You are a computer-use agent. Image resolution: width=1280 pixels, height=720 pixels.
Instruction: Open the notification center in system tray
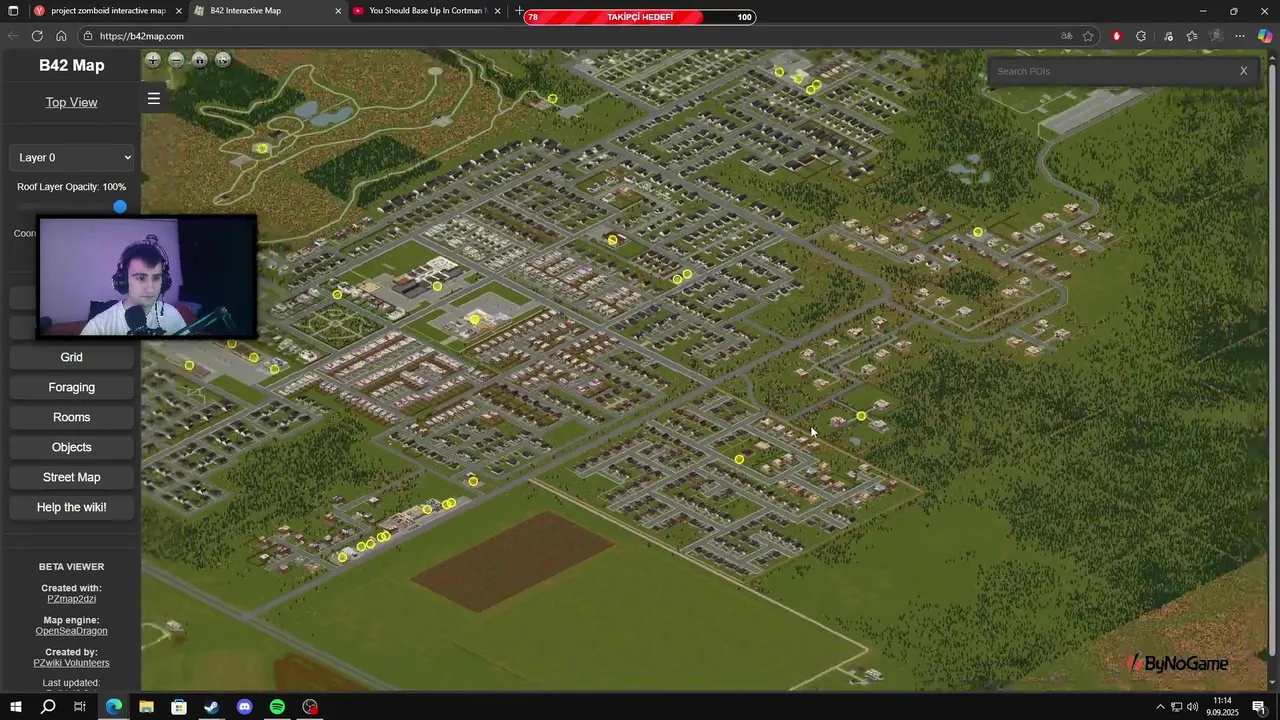click(x=1258, y=707)
